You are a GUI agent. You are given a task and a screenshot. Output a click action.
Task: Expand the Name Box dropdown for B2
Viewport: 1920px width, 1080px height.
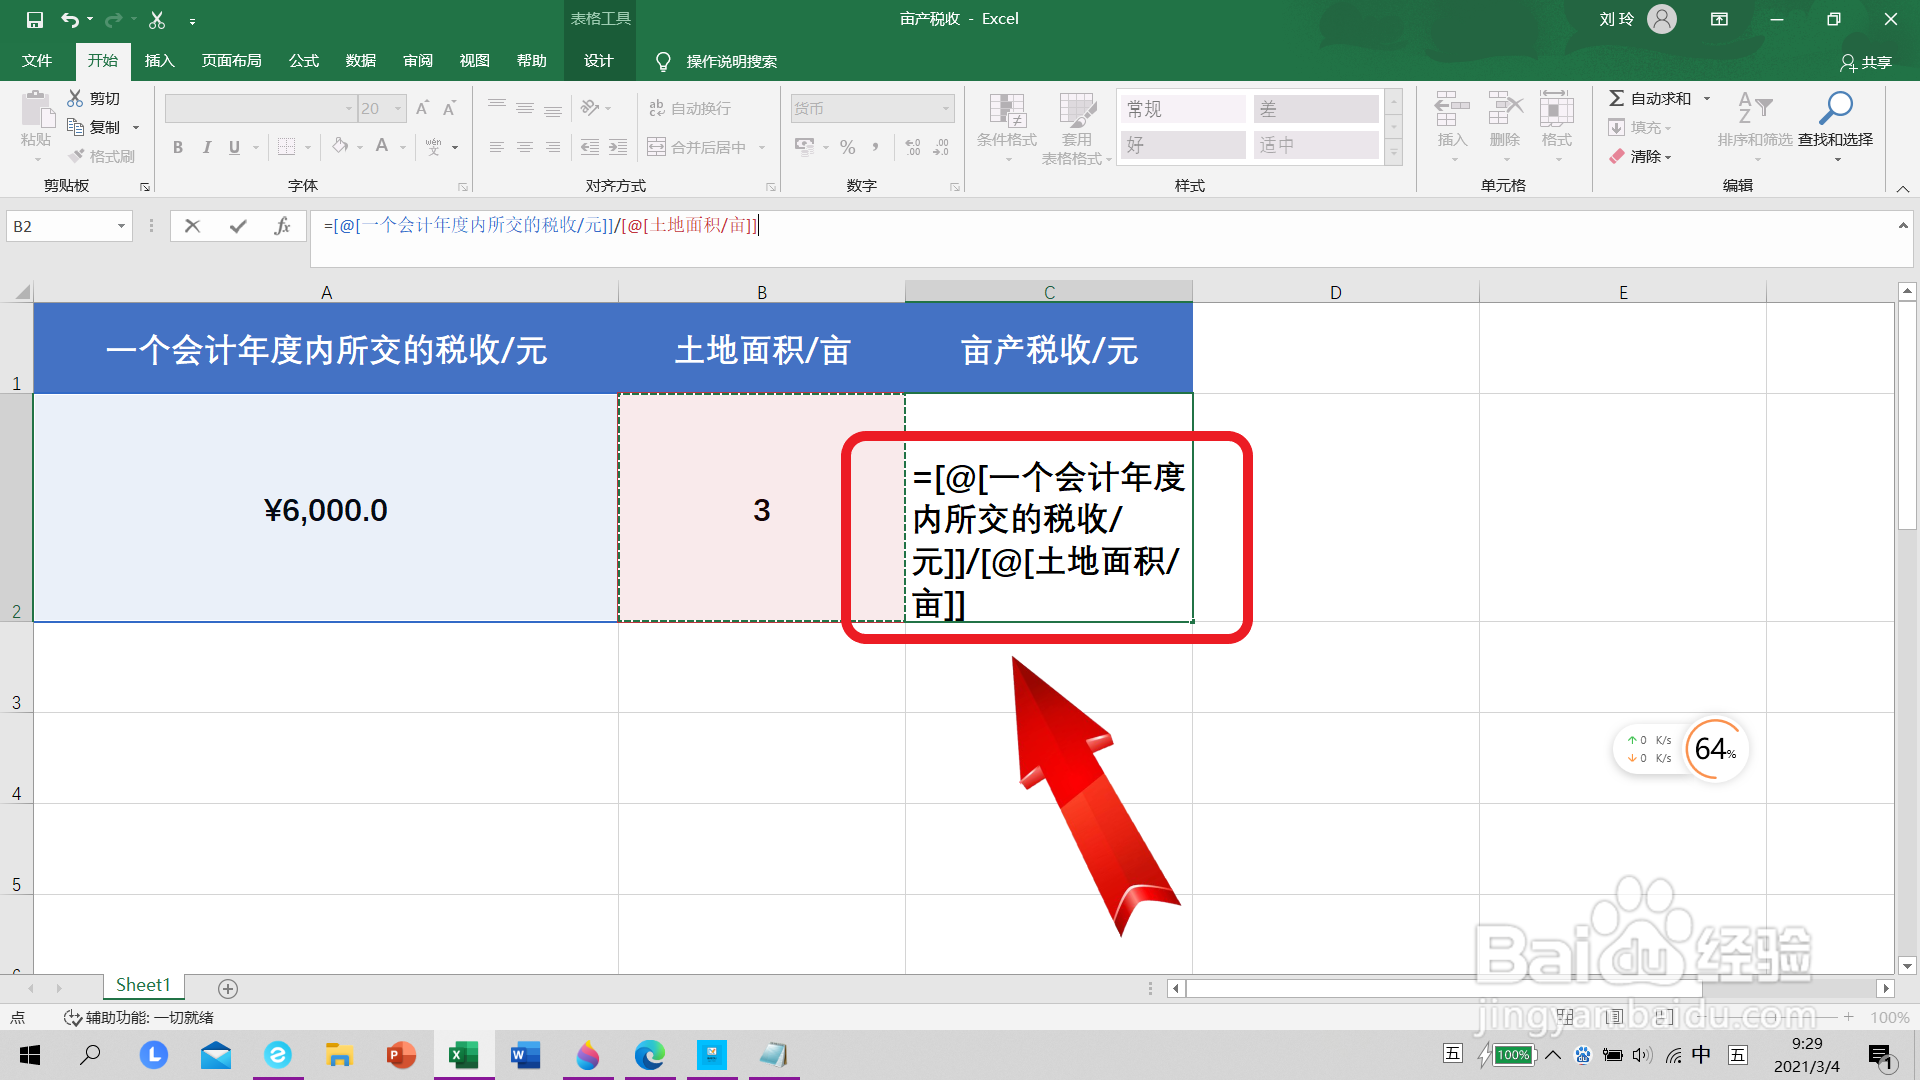pyautogui.click(x=121, y=226)
